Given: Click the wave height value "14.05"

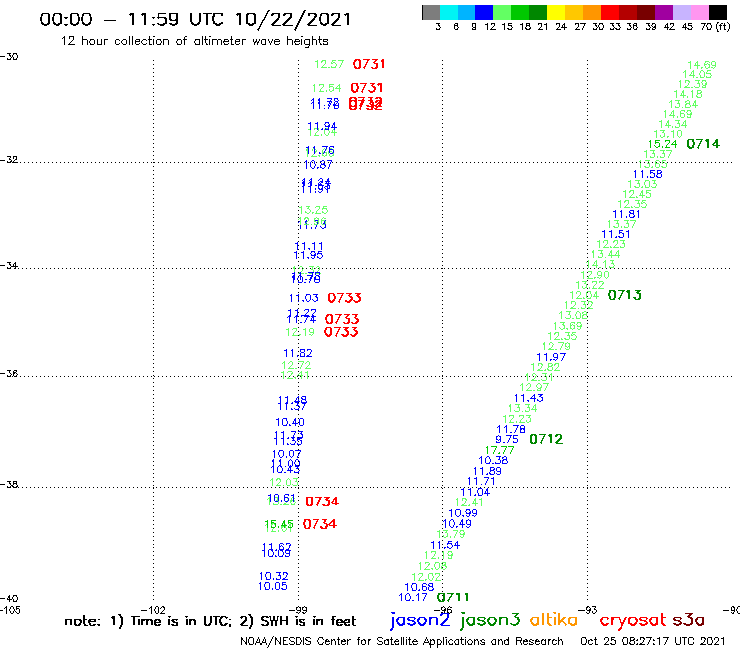Looking at the screenshot, I should point(697,75).
